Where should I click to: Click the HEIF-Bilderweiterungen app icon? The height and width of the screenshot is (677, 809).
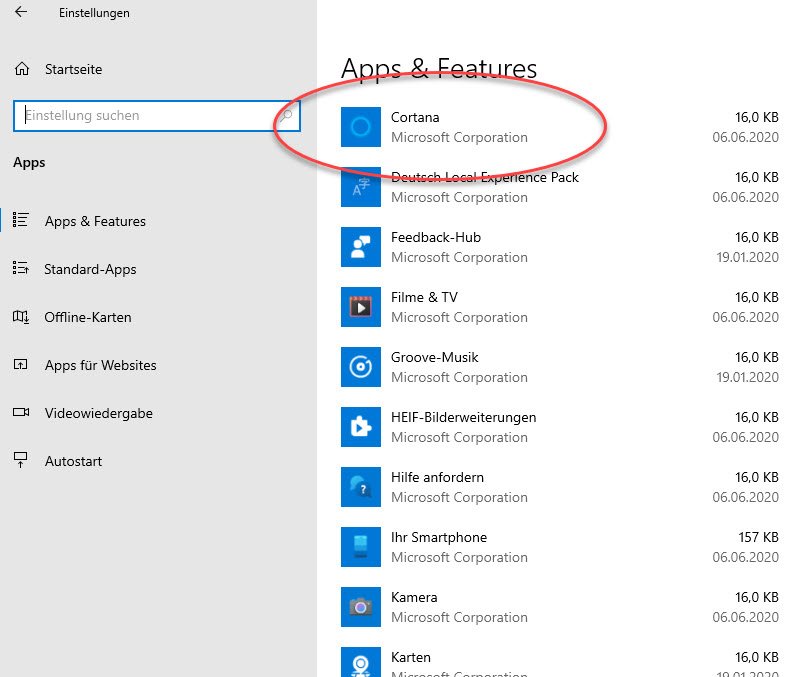361,427
